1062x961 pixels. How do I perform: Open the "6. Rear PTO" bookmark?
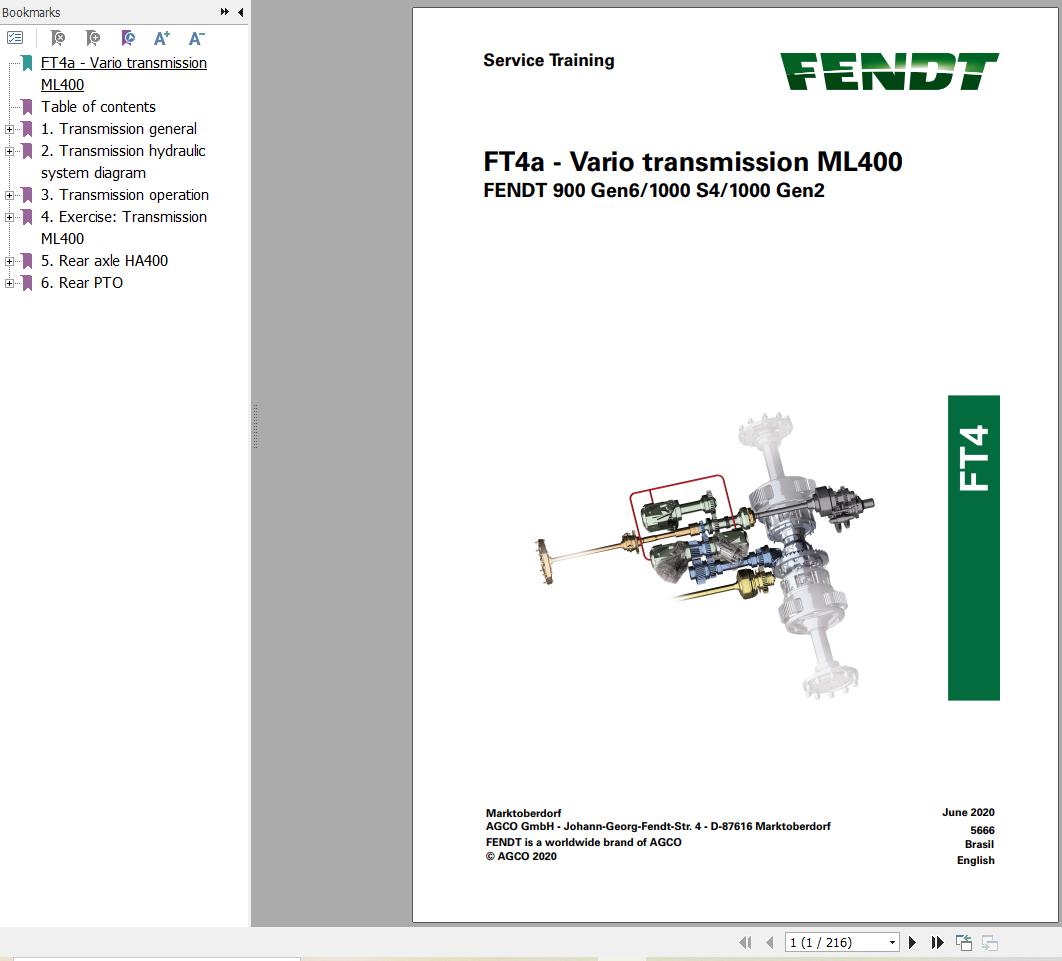(82, 283)
